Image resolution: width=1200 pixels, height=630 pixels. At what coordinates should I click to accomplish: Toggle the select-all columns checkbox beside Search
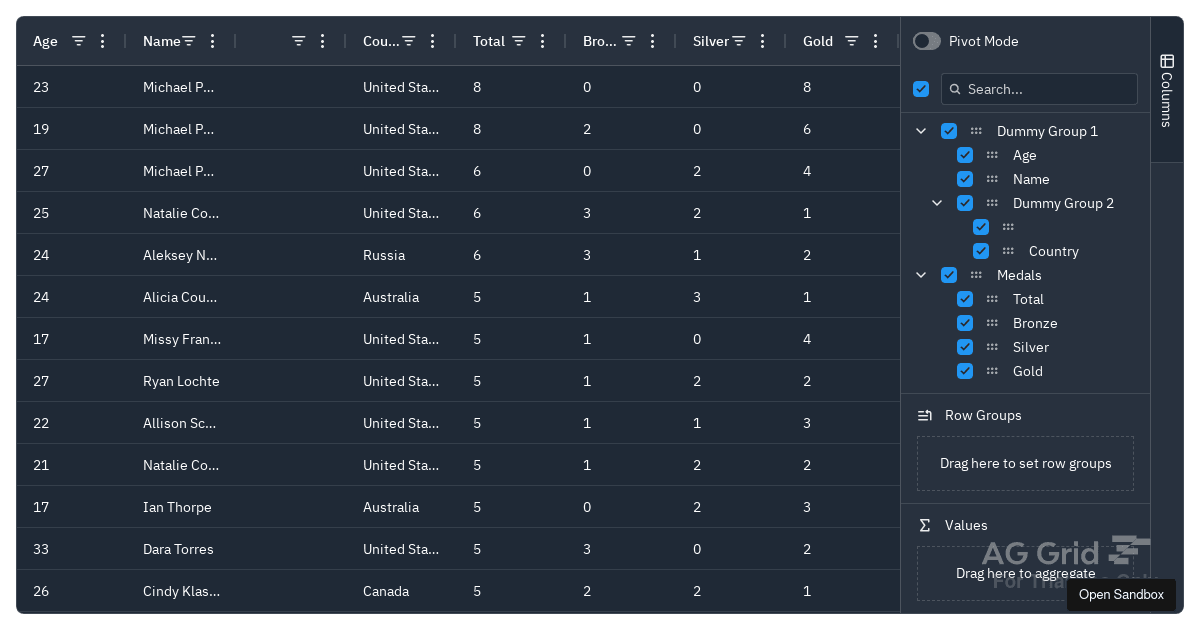(x=921, y=89)
